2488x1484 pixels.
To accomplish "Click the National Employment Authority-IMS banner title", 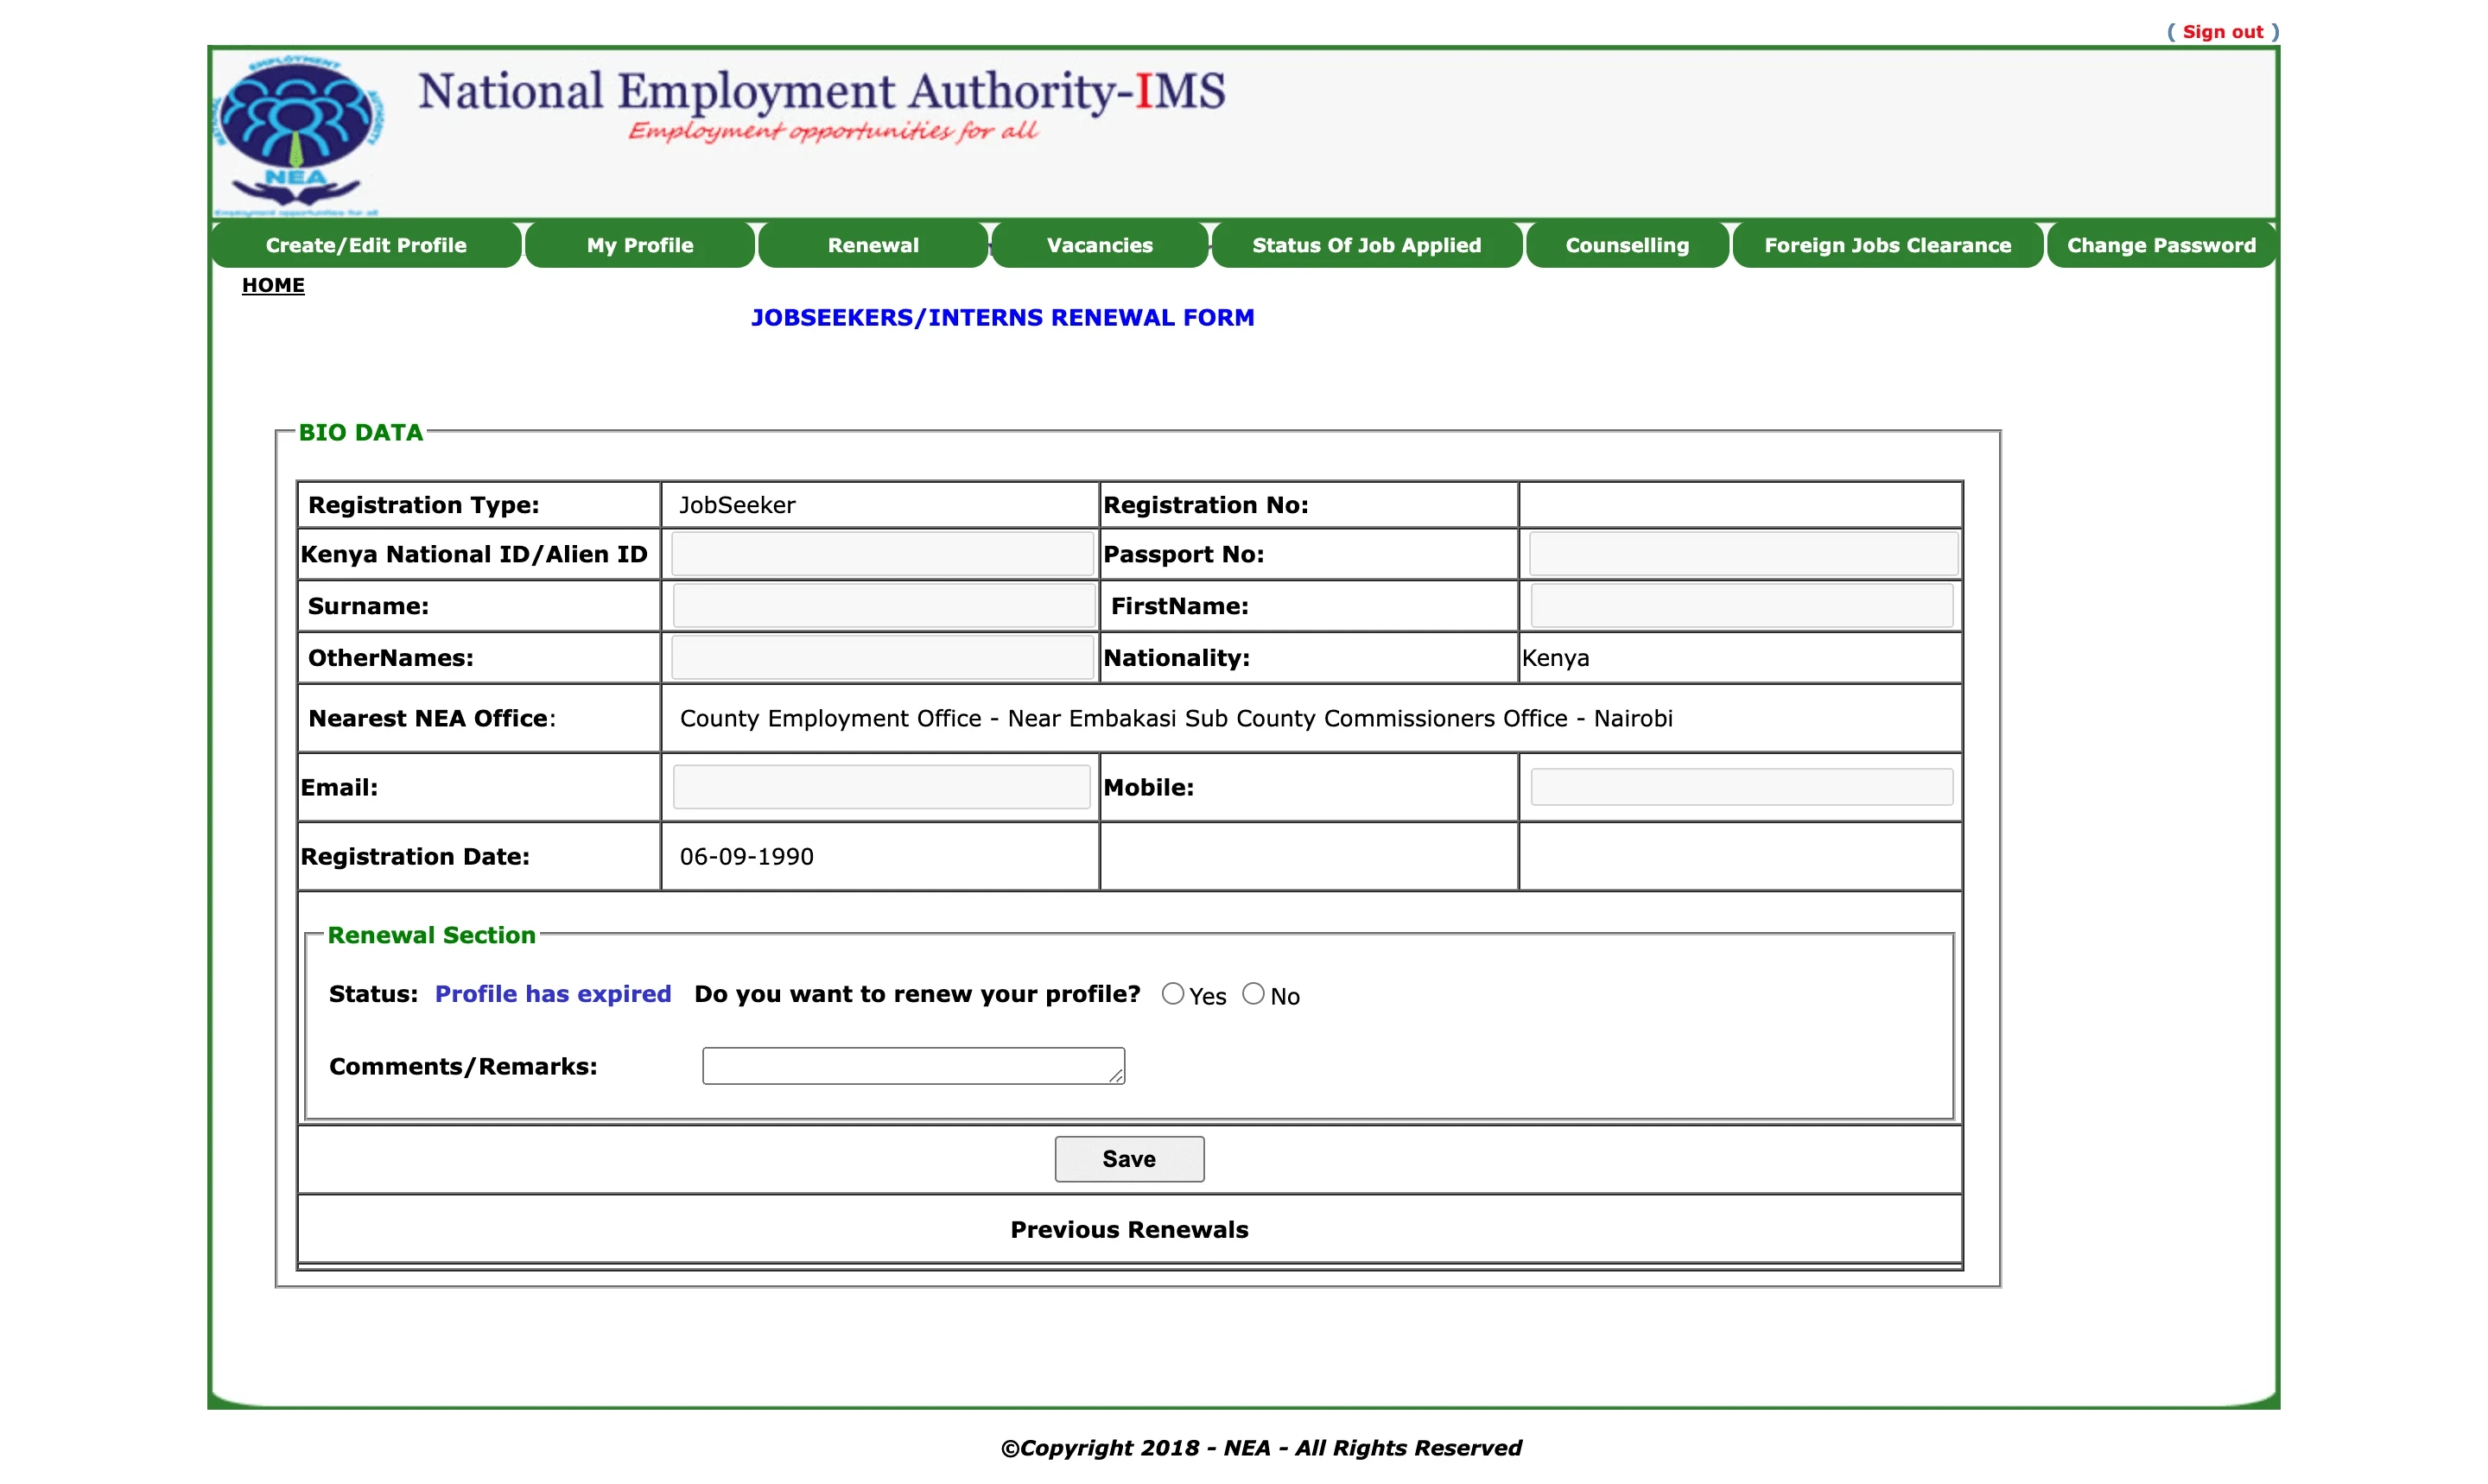I will pyautogui.click(x=821, y=92).
